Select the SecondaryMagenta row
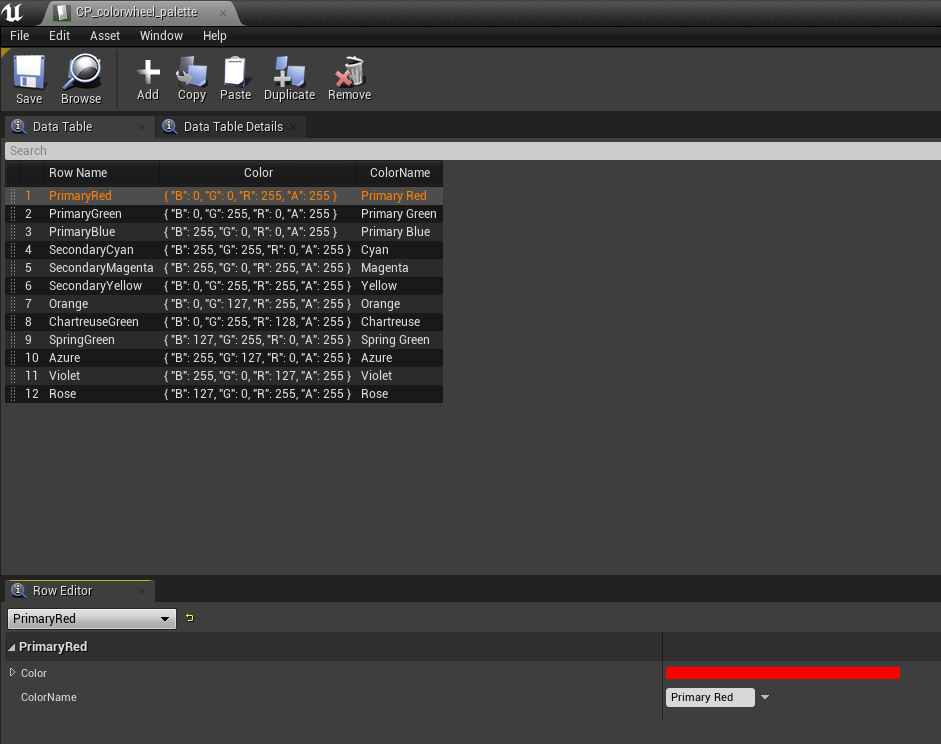The height and width of the screenshot is (744, 941). point(224,268)
